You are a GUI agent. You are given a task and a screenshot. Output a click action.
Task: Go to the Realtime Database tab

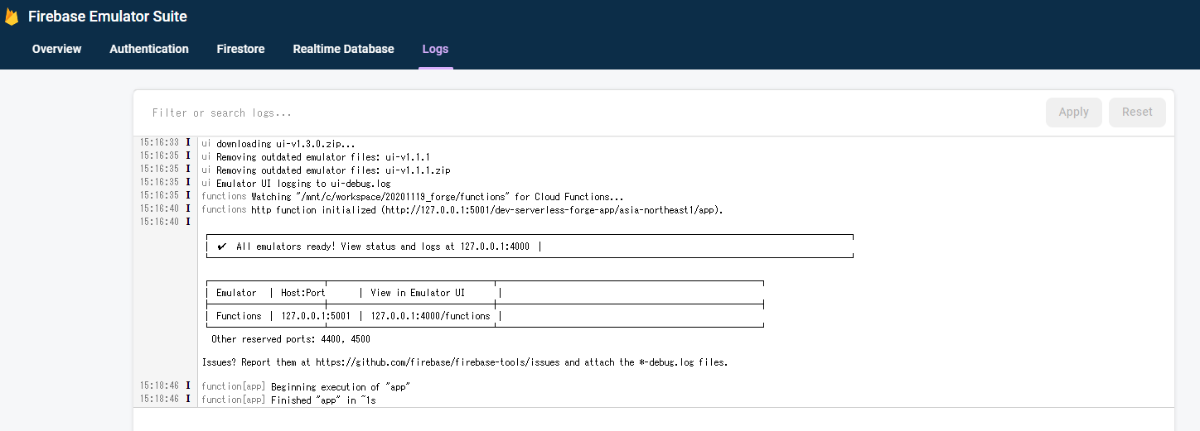(x=343, y=49)
